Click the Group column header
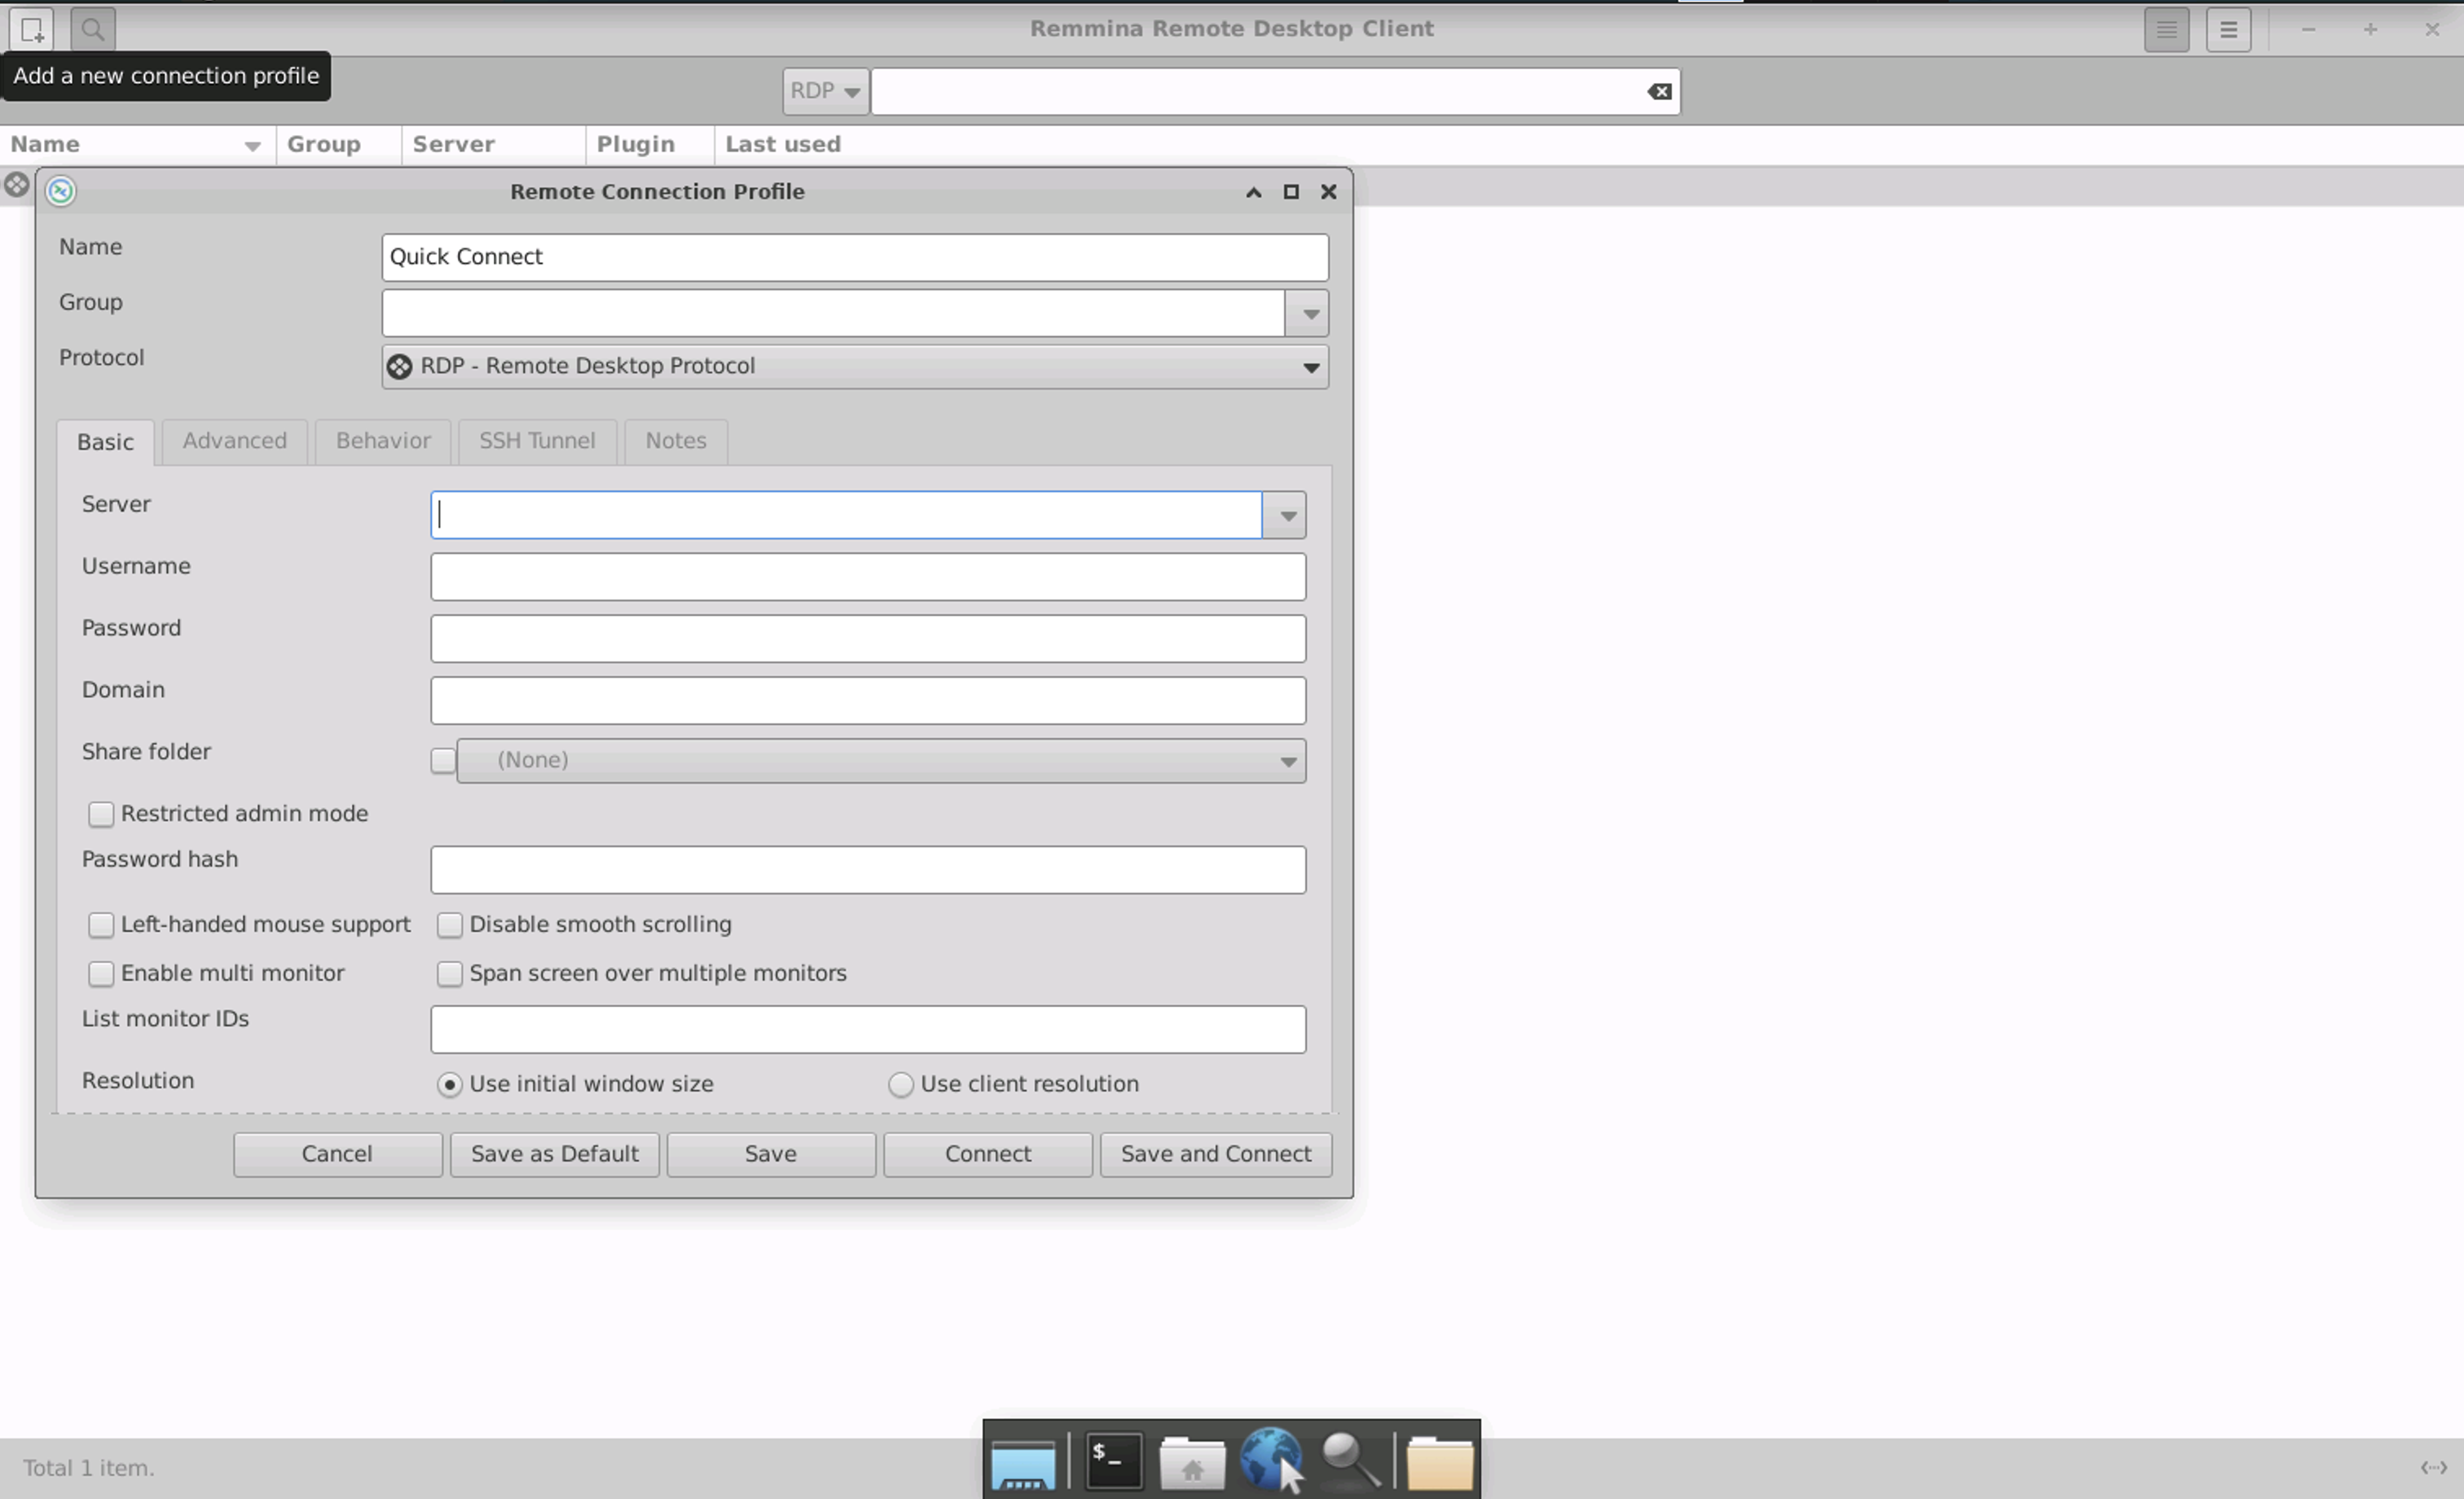Screen dimensions: 2464x1499 (339, 145)
